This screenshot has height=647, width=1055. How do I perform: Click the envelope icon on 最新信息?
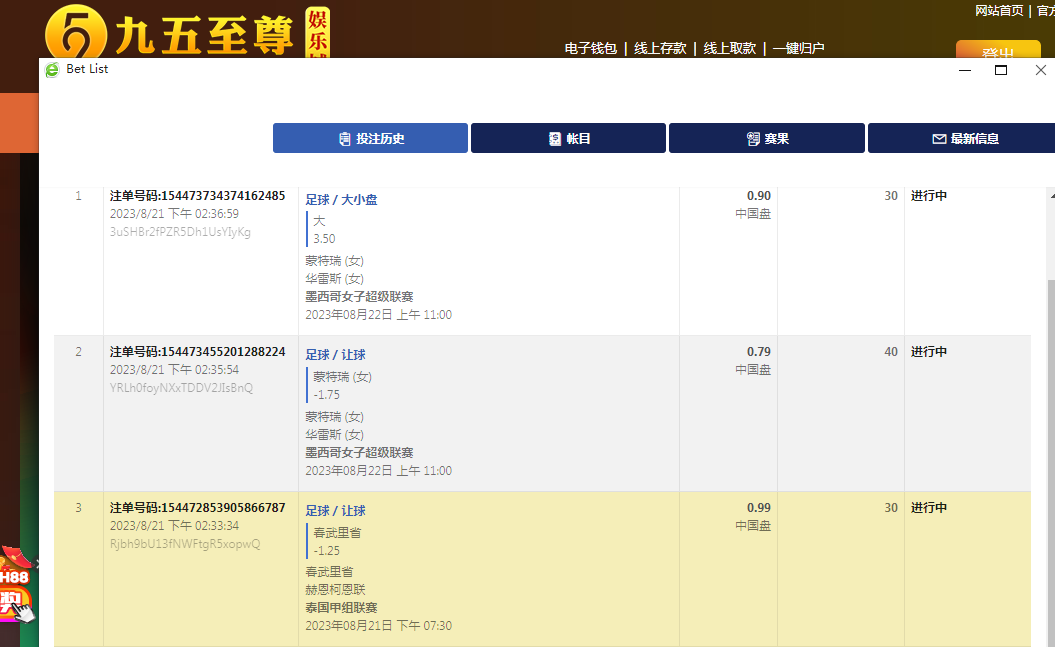tap(939, 139)
